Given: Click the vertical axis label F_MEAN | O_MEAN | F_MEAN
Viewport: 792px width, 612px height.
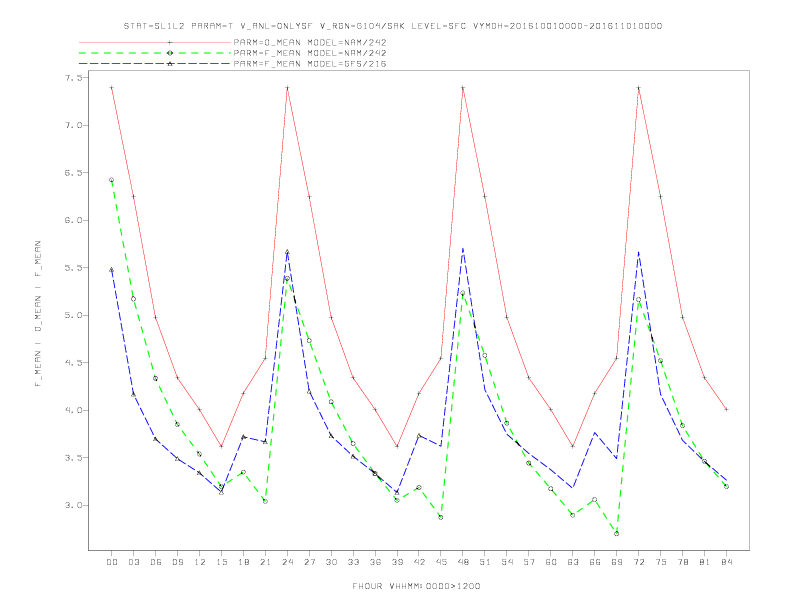Looking at the screenshot, I should tap(38, 314).
